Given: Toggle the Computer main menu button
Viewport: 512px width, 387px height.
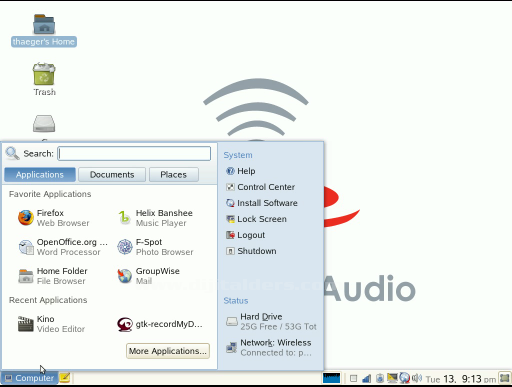Looking at the screenshot, I should pos(29,378).
